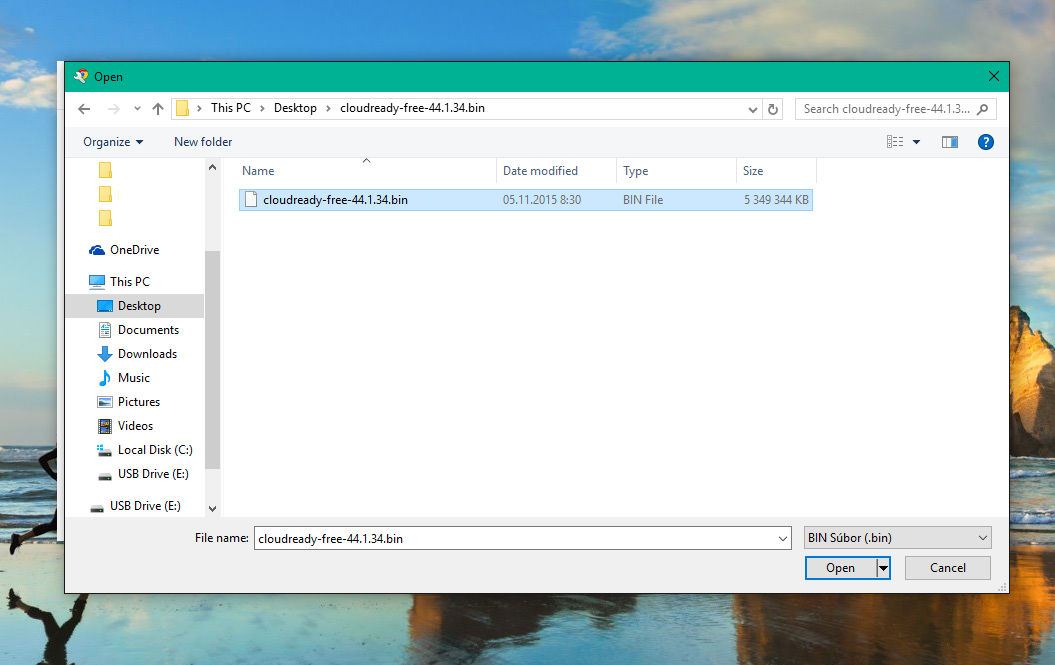Open the Documents folder in the sidebar
The width and height of the screenshot is (1055, 665).
[x=148, y=330]
